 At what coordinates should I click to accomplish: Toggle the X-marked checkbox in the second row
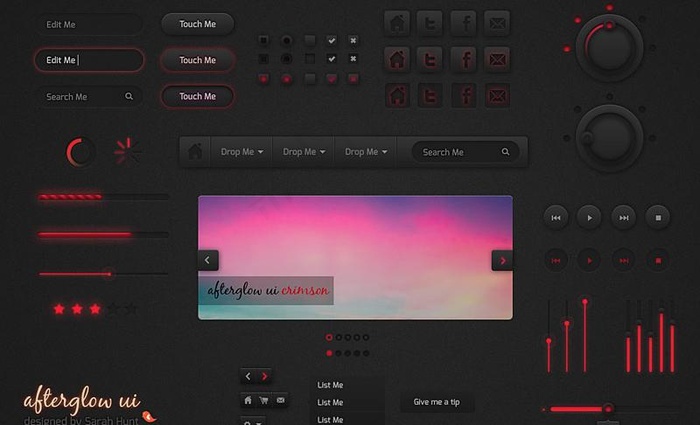(353, 59)
